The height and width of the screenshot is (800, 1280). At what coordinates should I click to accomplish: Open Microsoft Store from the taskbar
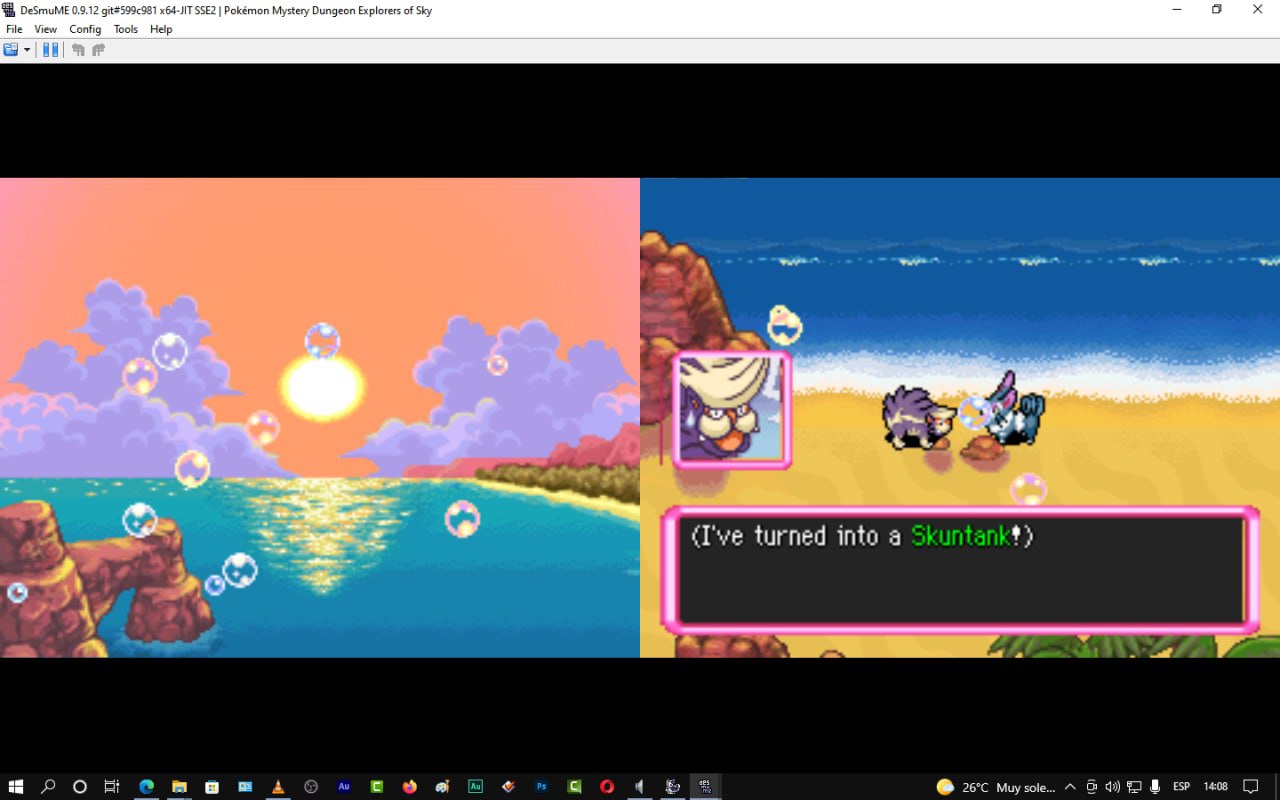click(212, 787)
